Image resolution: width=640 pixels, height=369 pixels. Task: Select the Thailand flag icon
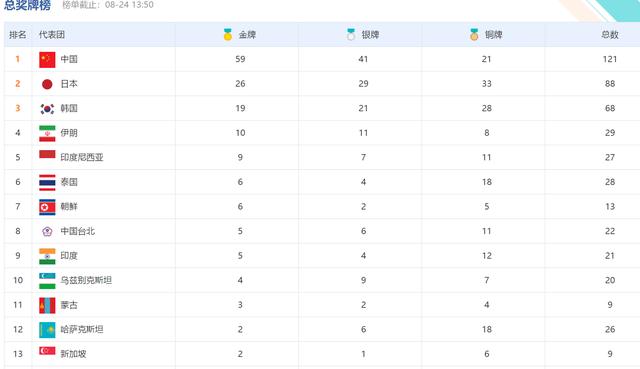pos(47,182)
